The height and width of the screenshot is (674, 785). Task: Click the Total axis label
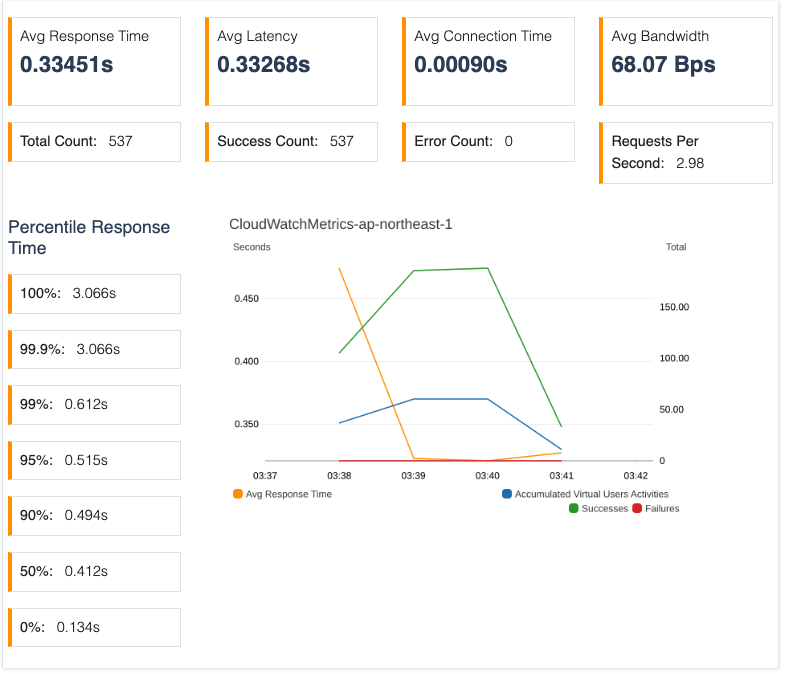(676, 247)
